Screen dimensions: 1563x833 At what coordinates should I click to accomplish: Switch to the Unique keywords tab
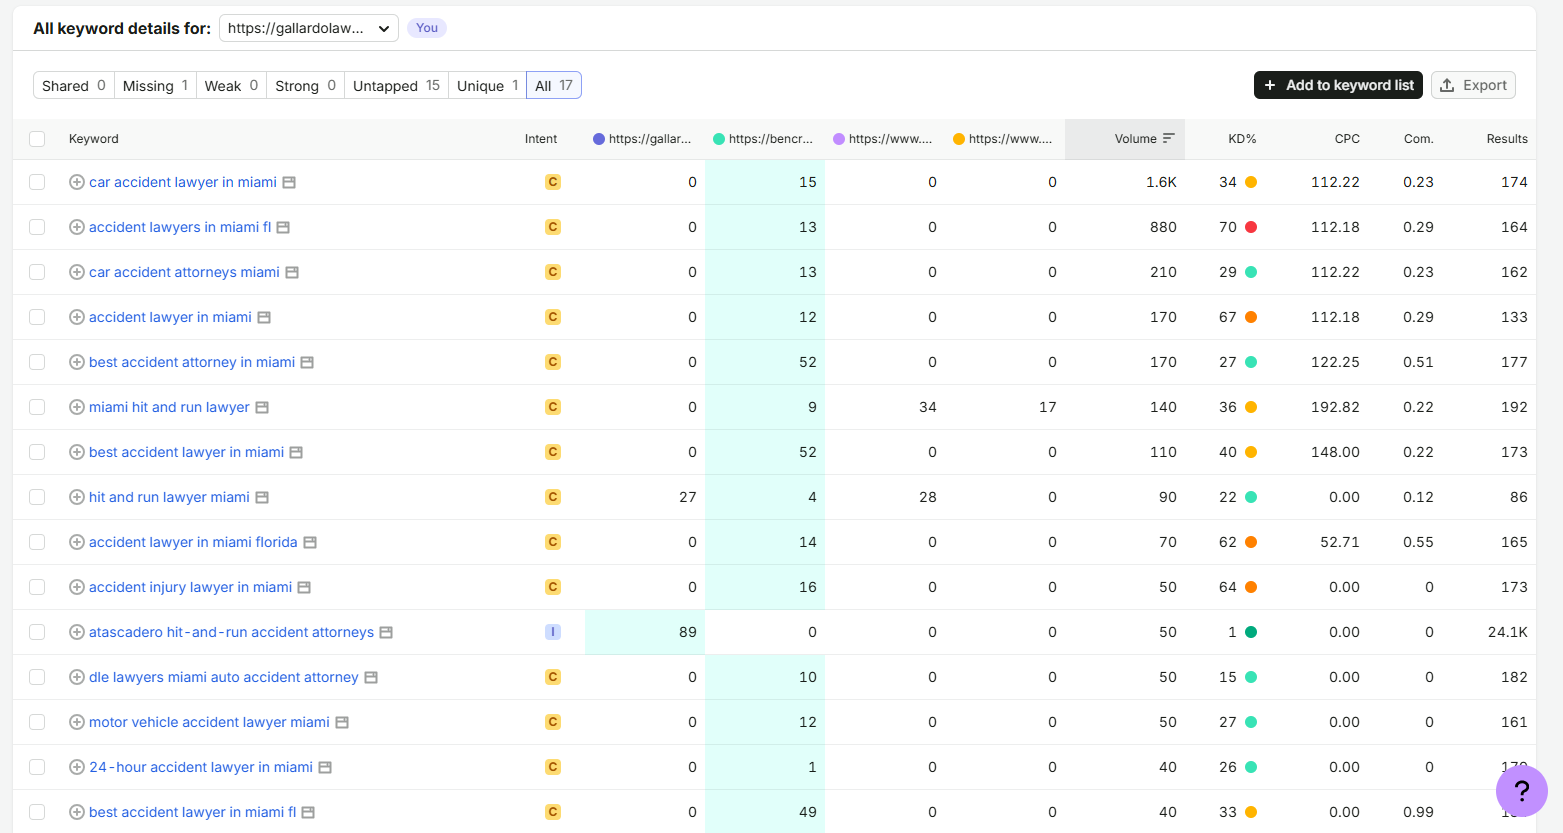487,85
